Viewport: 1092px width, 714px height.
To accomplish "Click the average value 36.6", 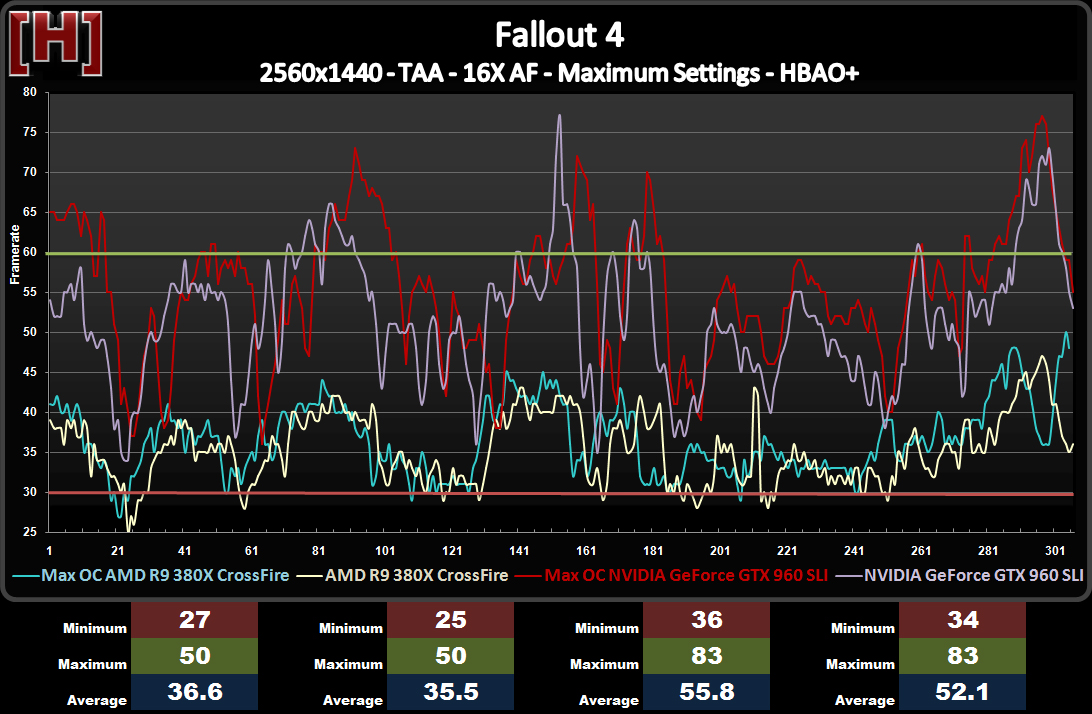I will 194,692.
